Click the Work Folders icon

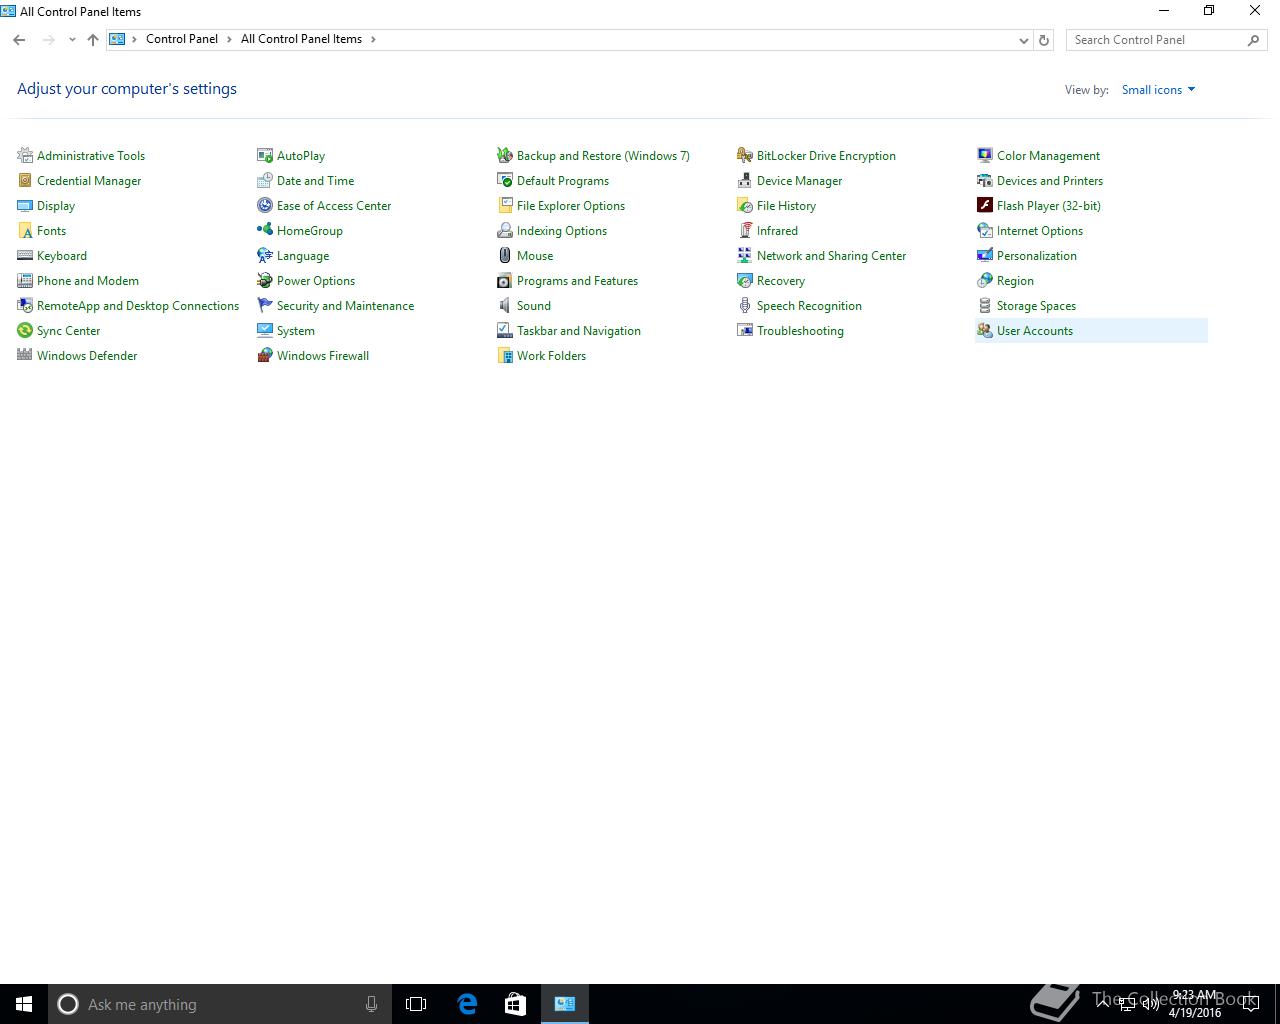point(505,355)
